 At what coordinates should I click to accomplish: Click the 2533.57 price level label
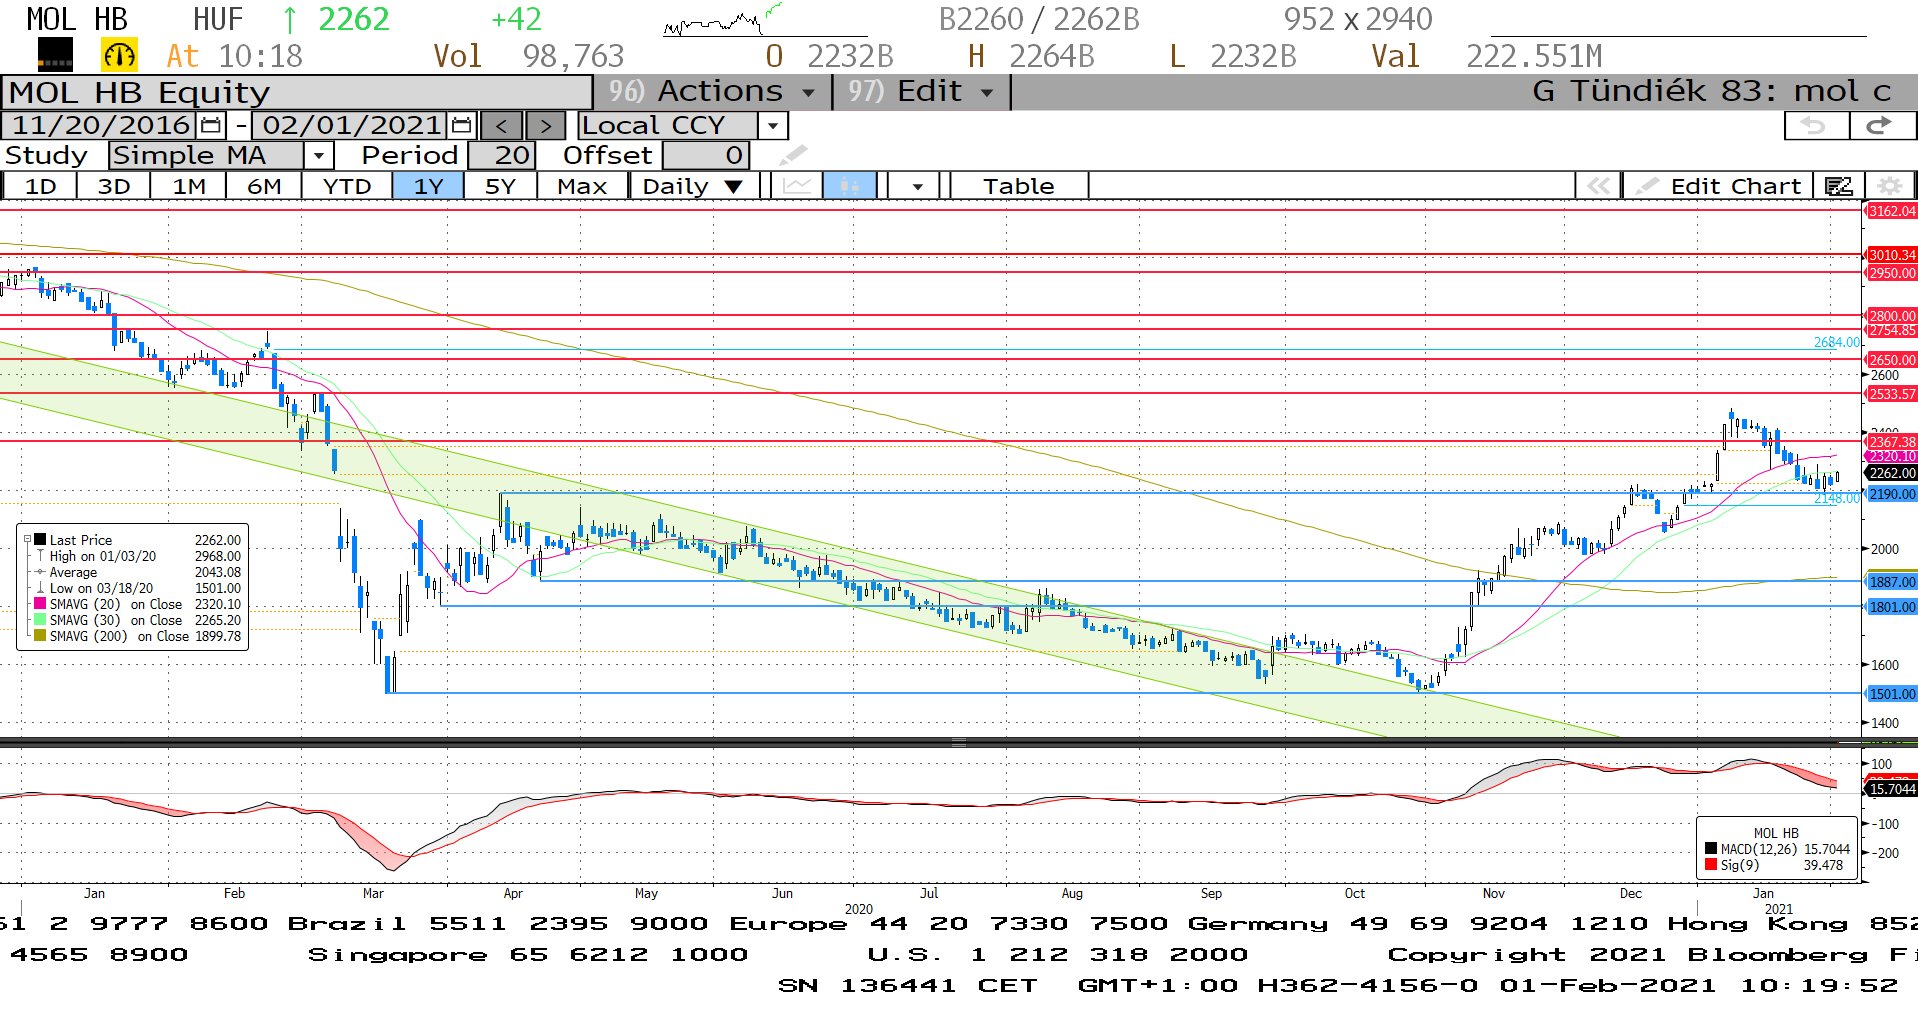[1892, 394]
